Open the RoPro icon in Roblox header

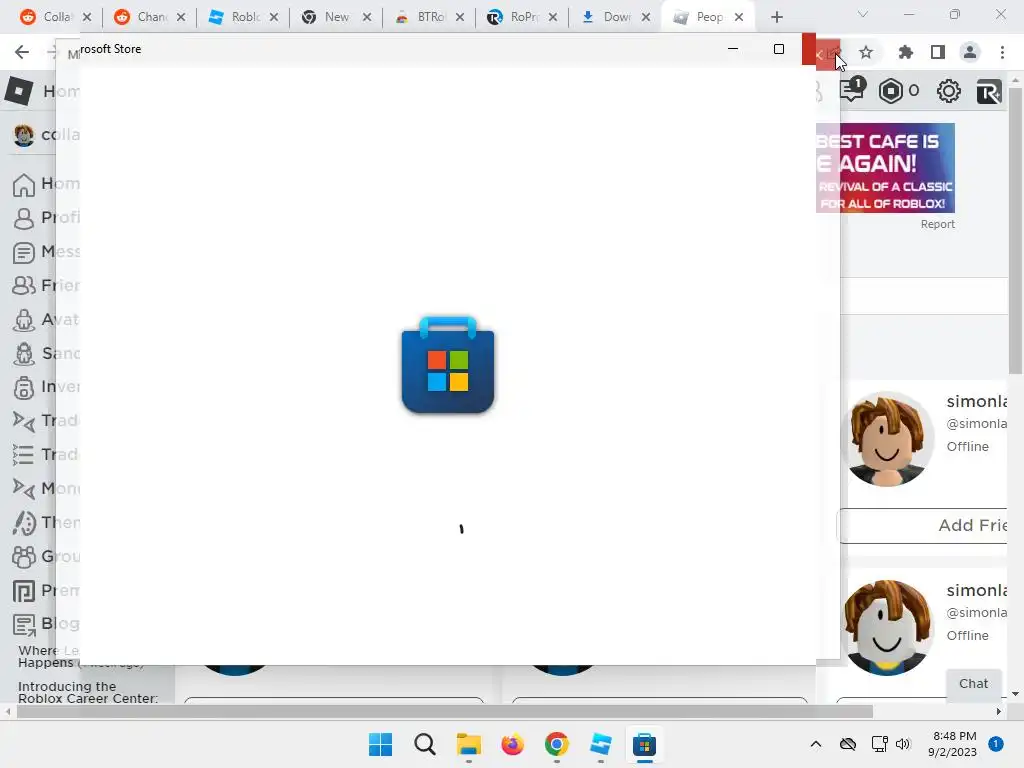click(x=989, y=91)
